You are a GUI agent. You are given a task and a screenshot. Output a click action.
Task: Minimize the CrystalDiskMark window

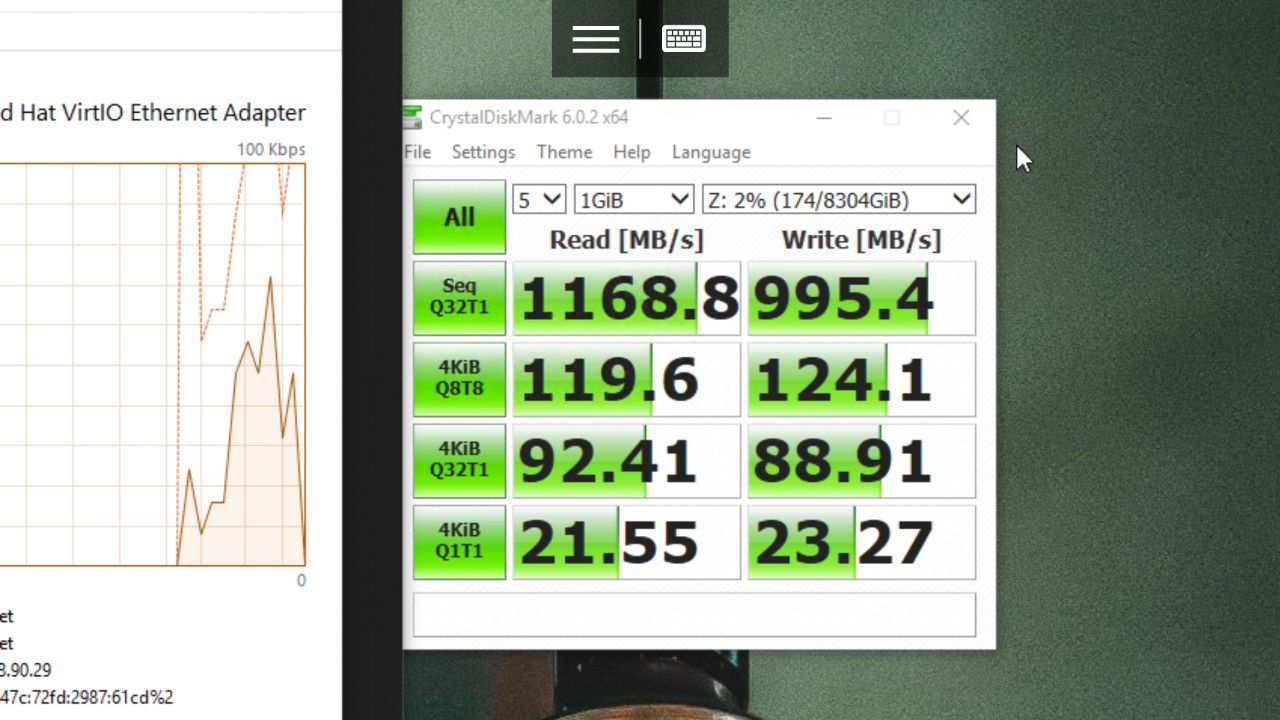click(824, 118)
